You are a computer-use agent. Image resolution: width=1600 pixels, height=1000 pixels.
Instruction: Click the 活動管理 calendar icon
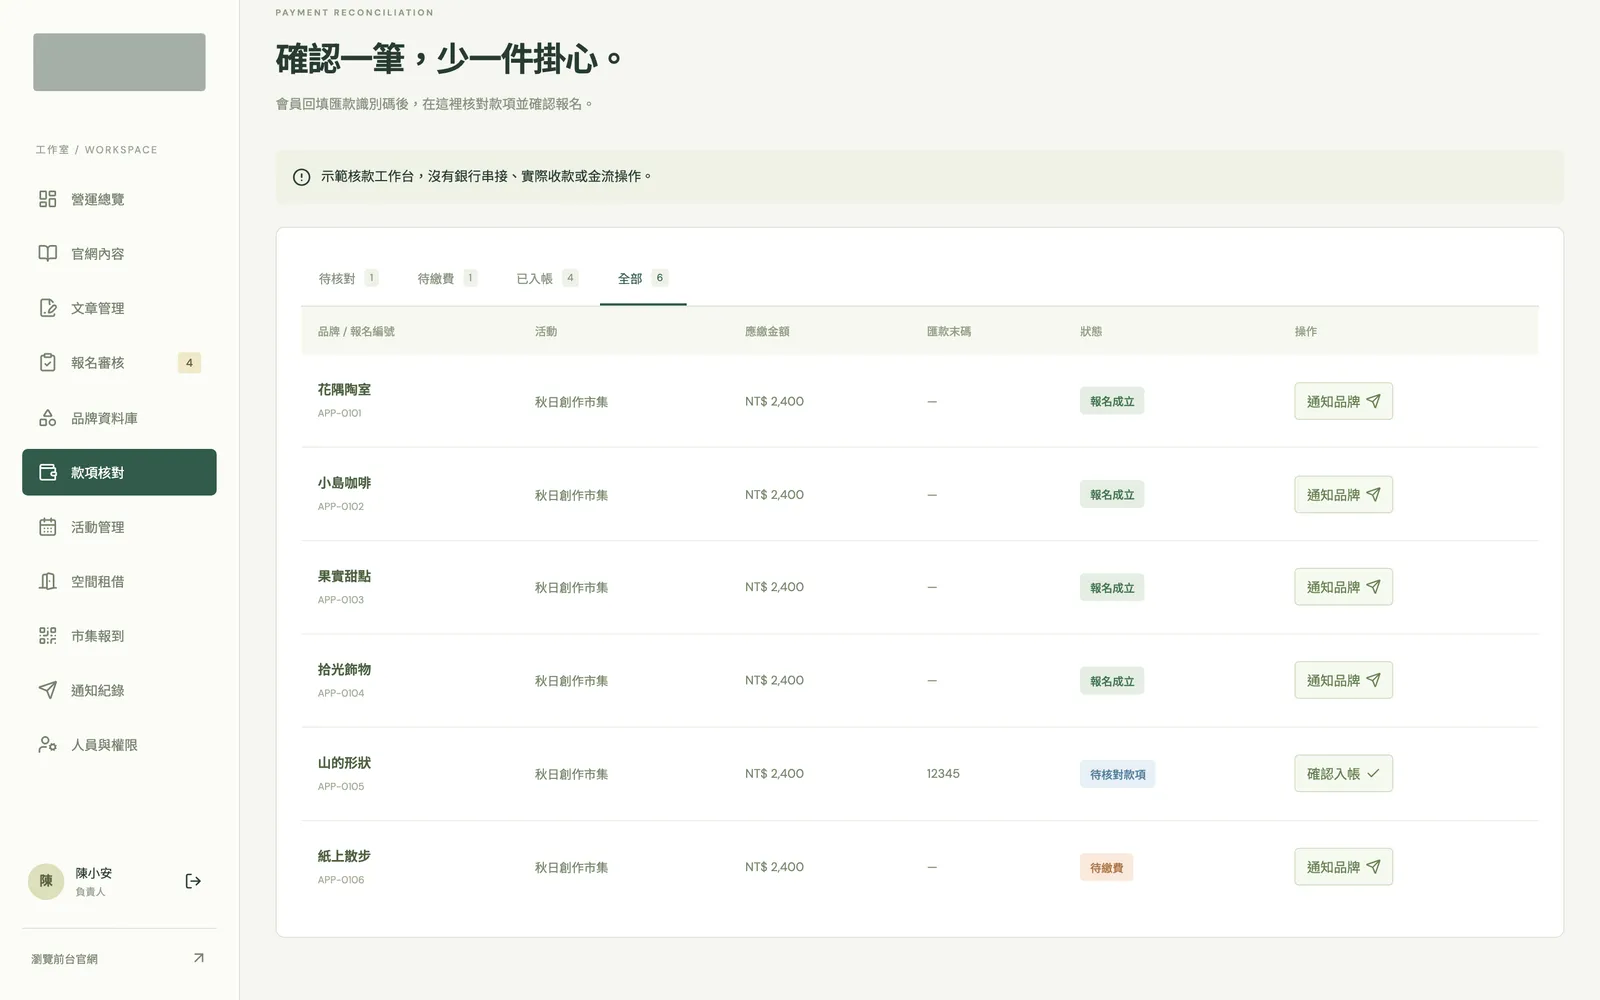47,527
